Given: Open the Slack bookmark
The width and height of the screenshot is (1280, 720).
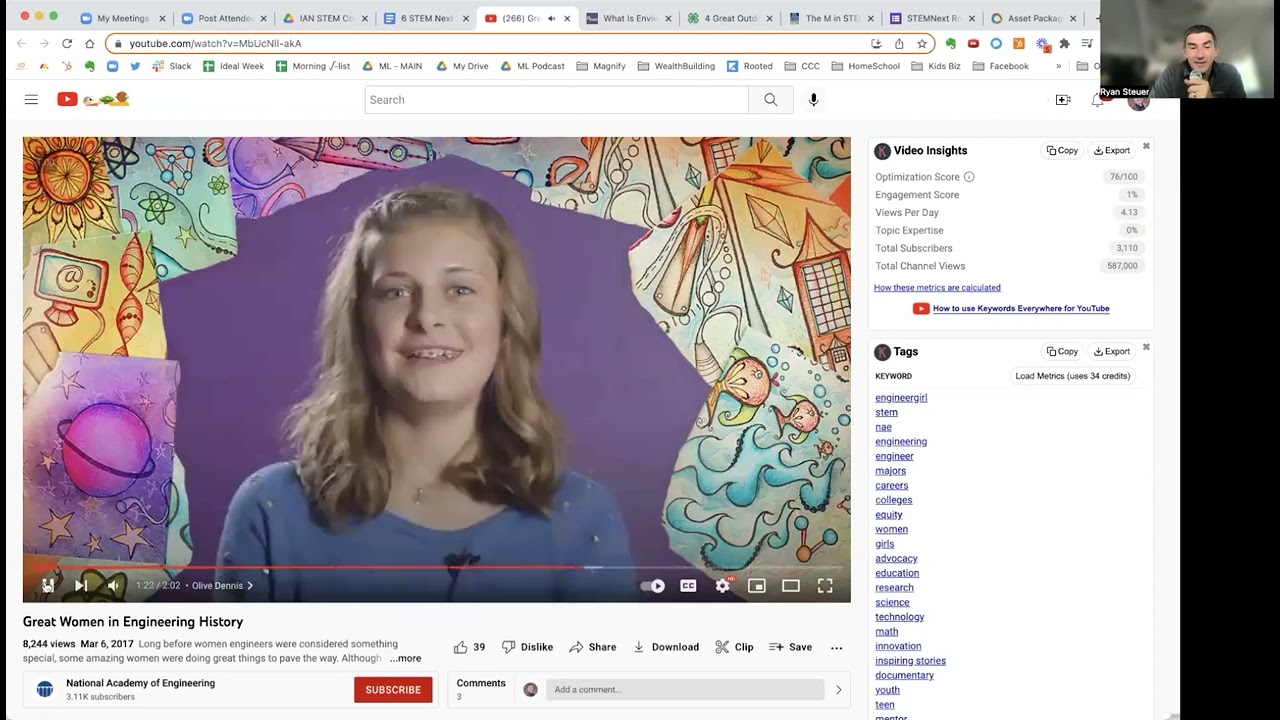Looking at the screenshot, I should (x=172, y=66).
